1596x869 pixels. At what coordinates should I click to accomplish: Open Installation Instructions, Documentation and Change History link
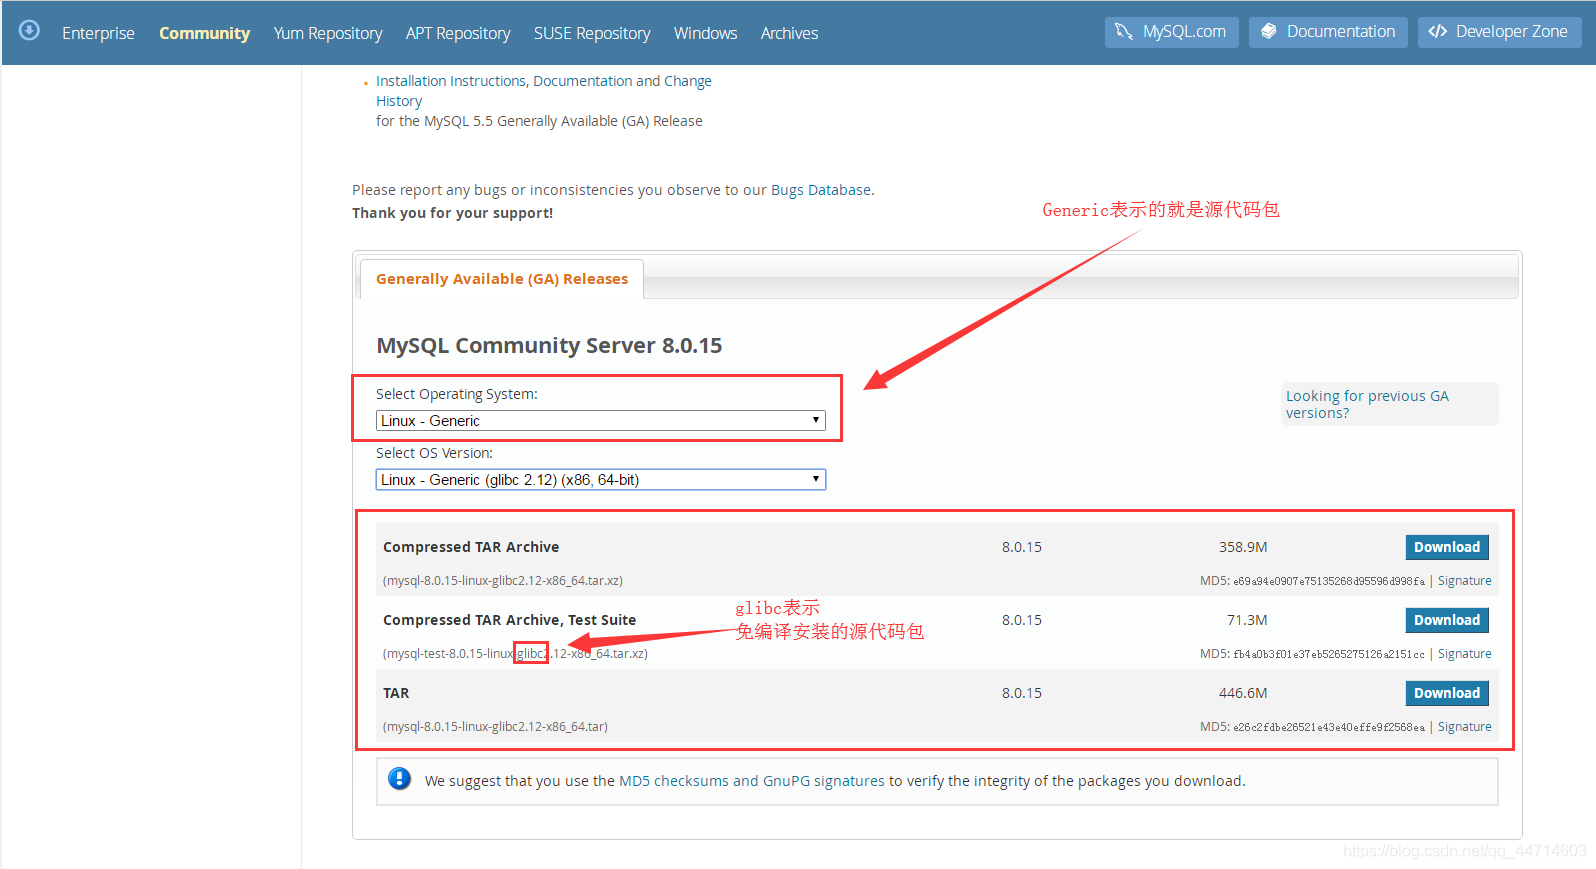click(x=544, y=91)
